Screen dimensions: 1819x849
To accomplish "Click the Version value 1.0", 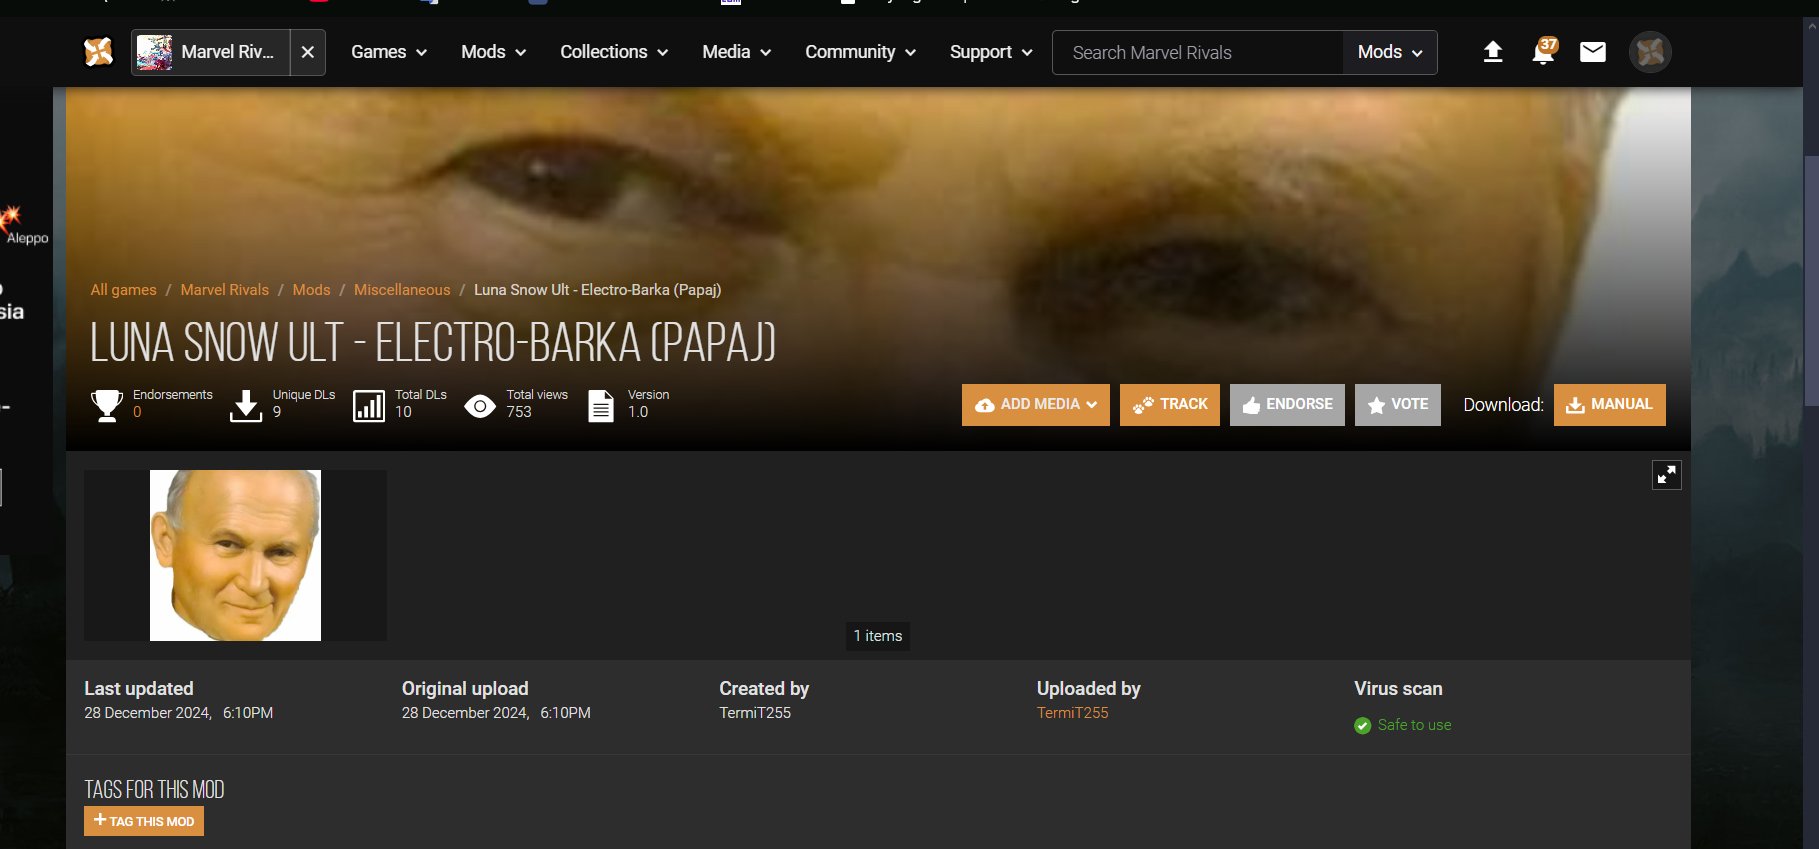I will (638, 412).
